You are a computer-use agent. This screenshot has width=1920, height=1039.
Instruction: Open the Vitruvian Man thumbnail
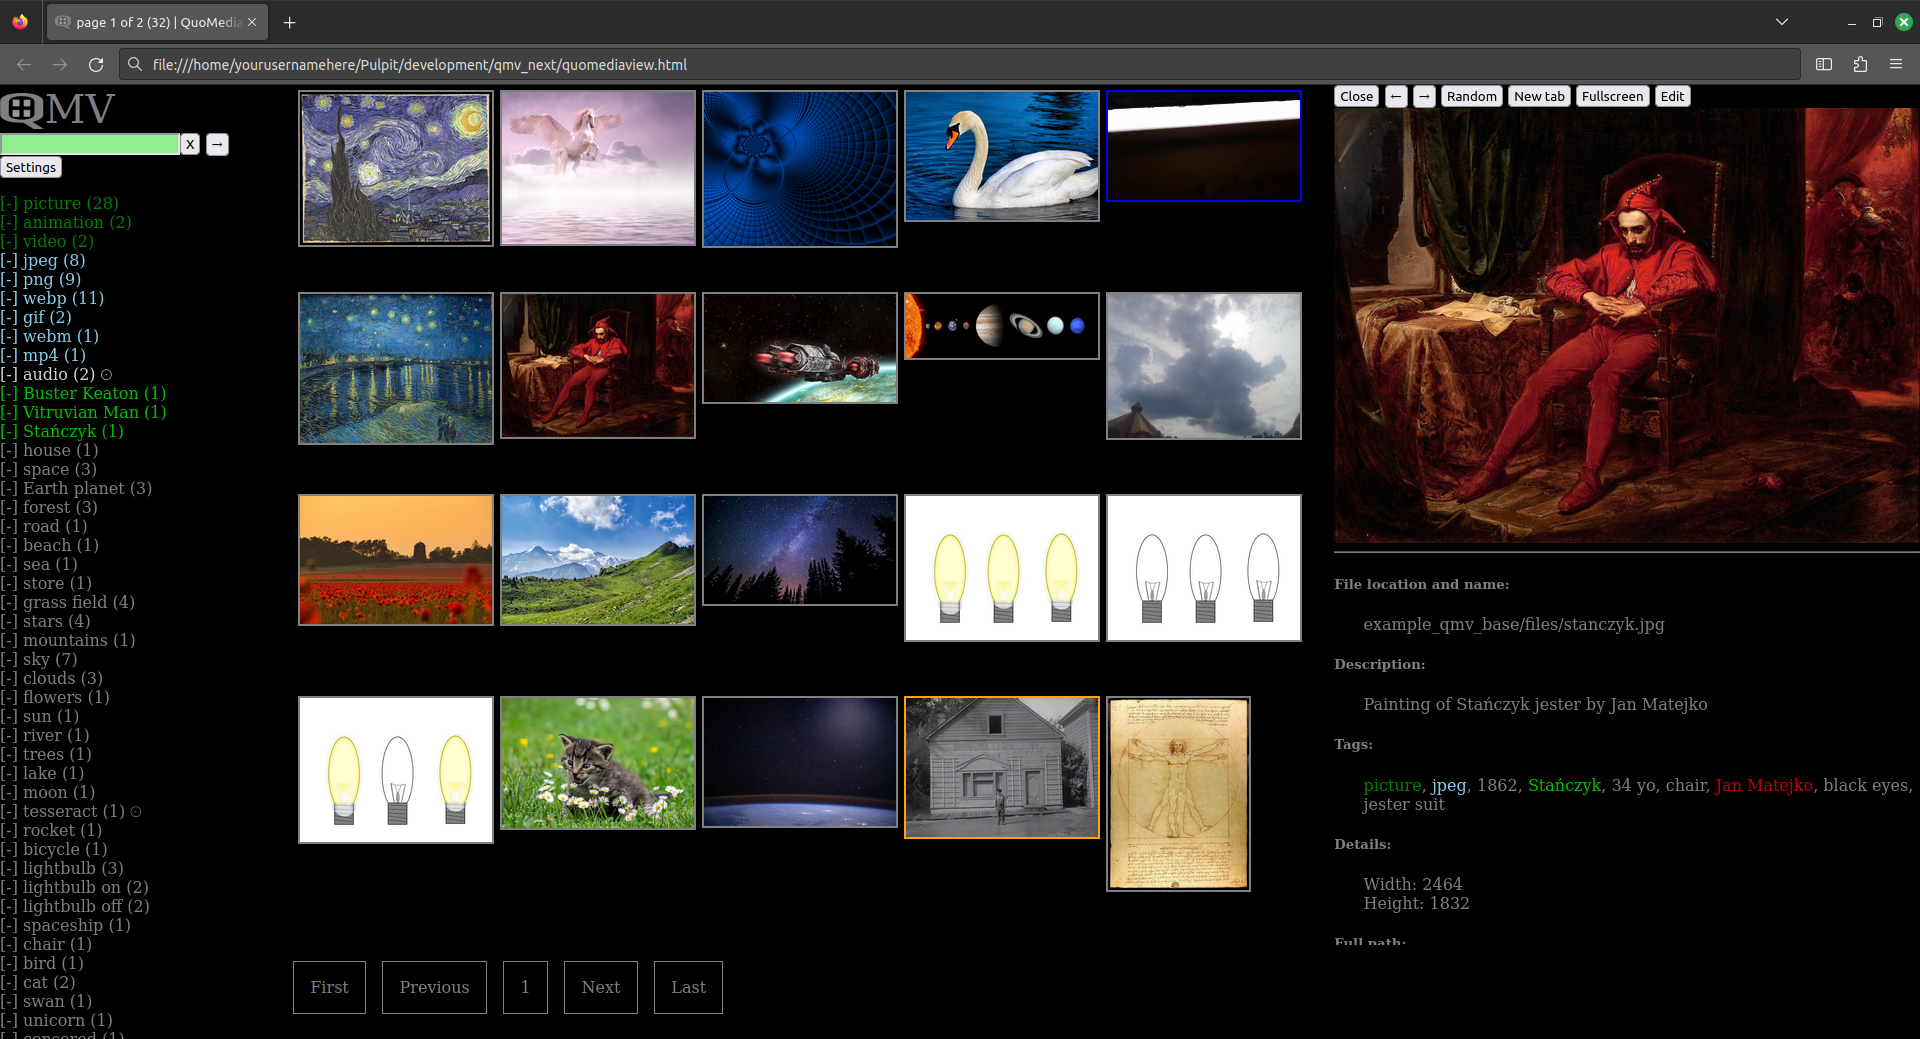1178,794
